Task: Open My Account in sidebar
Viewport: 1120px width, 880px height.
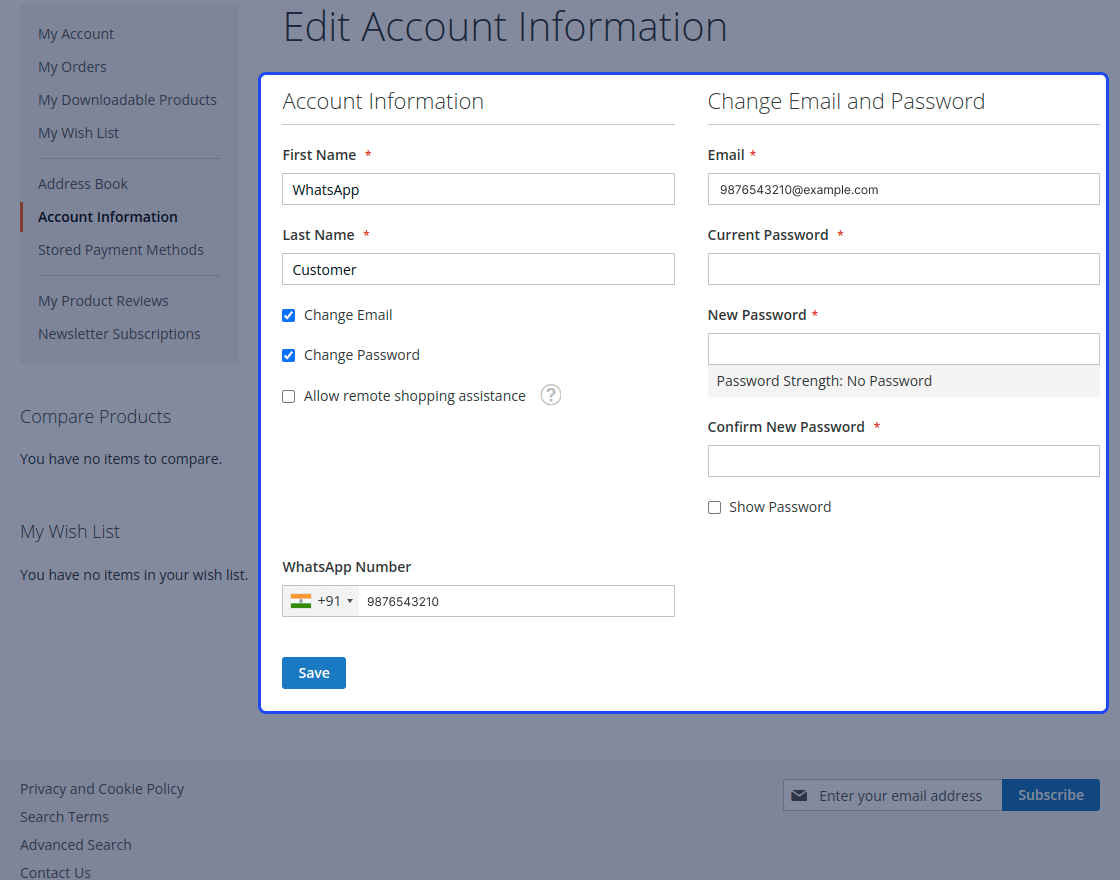Action: pyautogui.click(x=76, y=34)
